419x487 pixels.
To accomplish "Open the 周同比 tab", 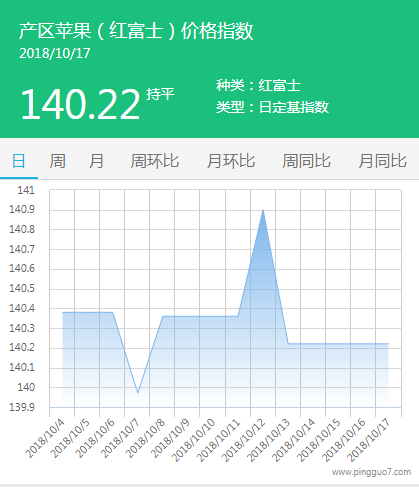I will [x=306, y=161].
